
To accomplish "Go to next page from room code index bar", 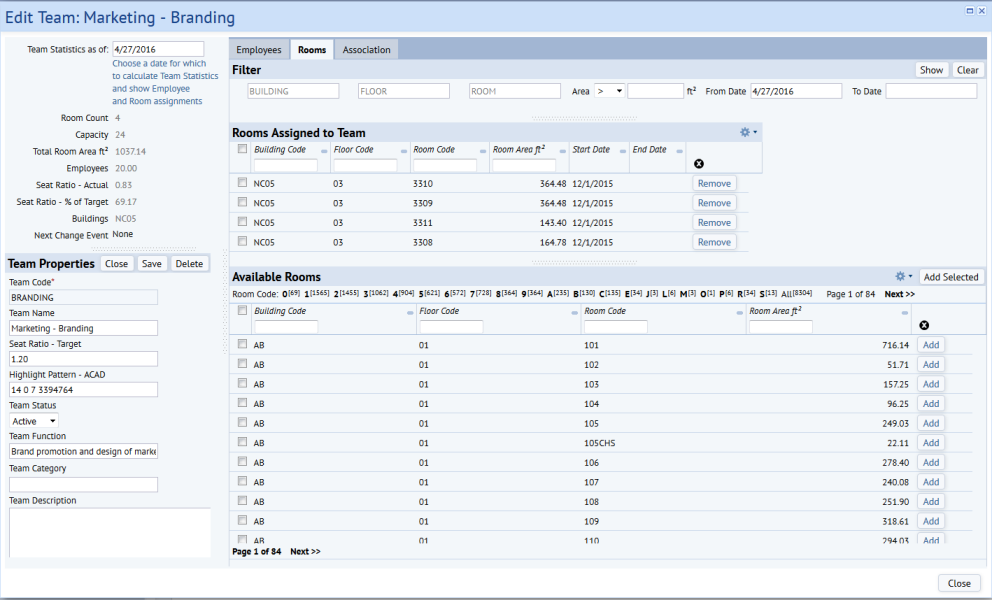I will 899,294.
